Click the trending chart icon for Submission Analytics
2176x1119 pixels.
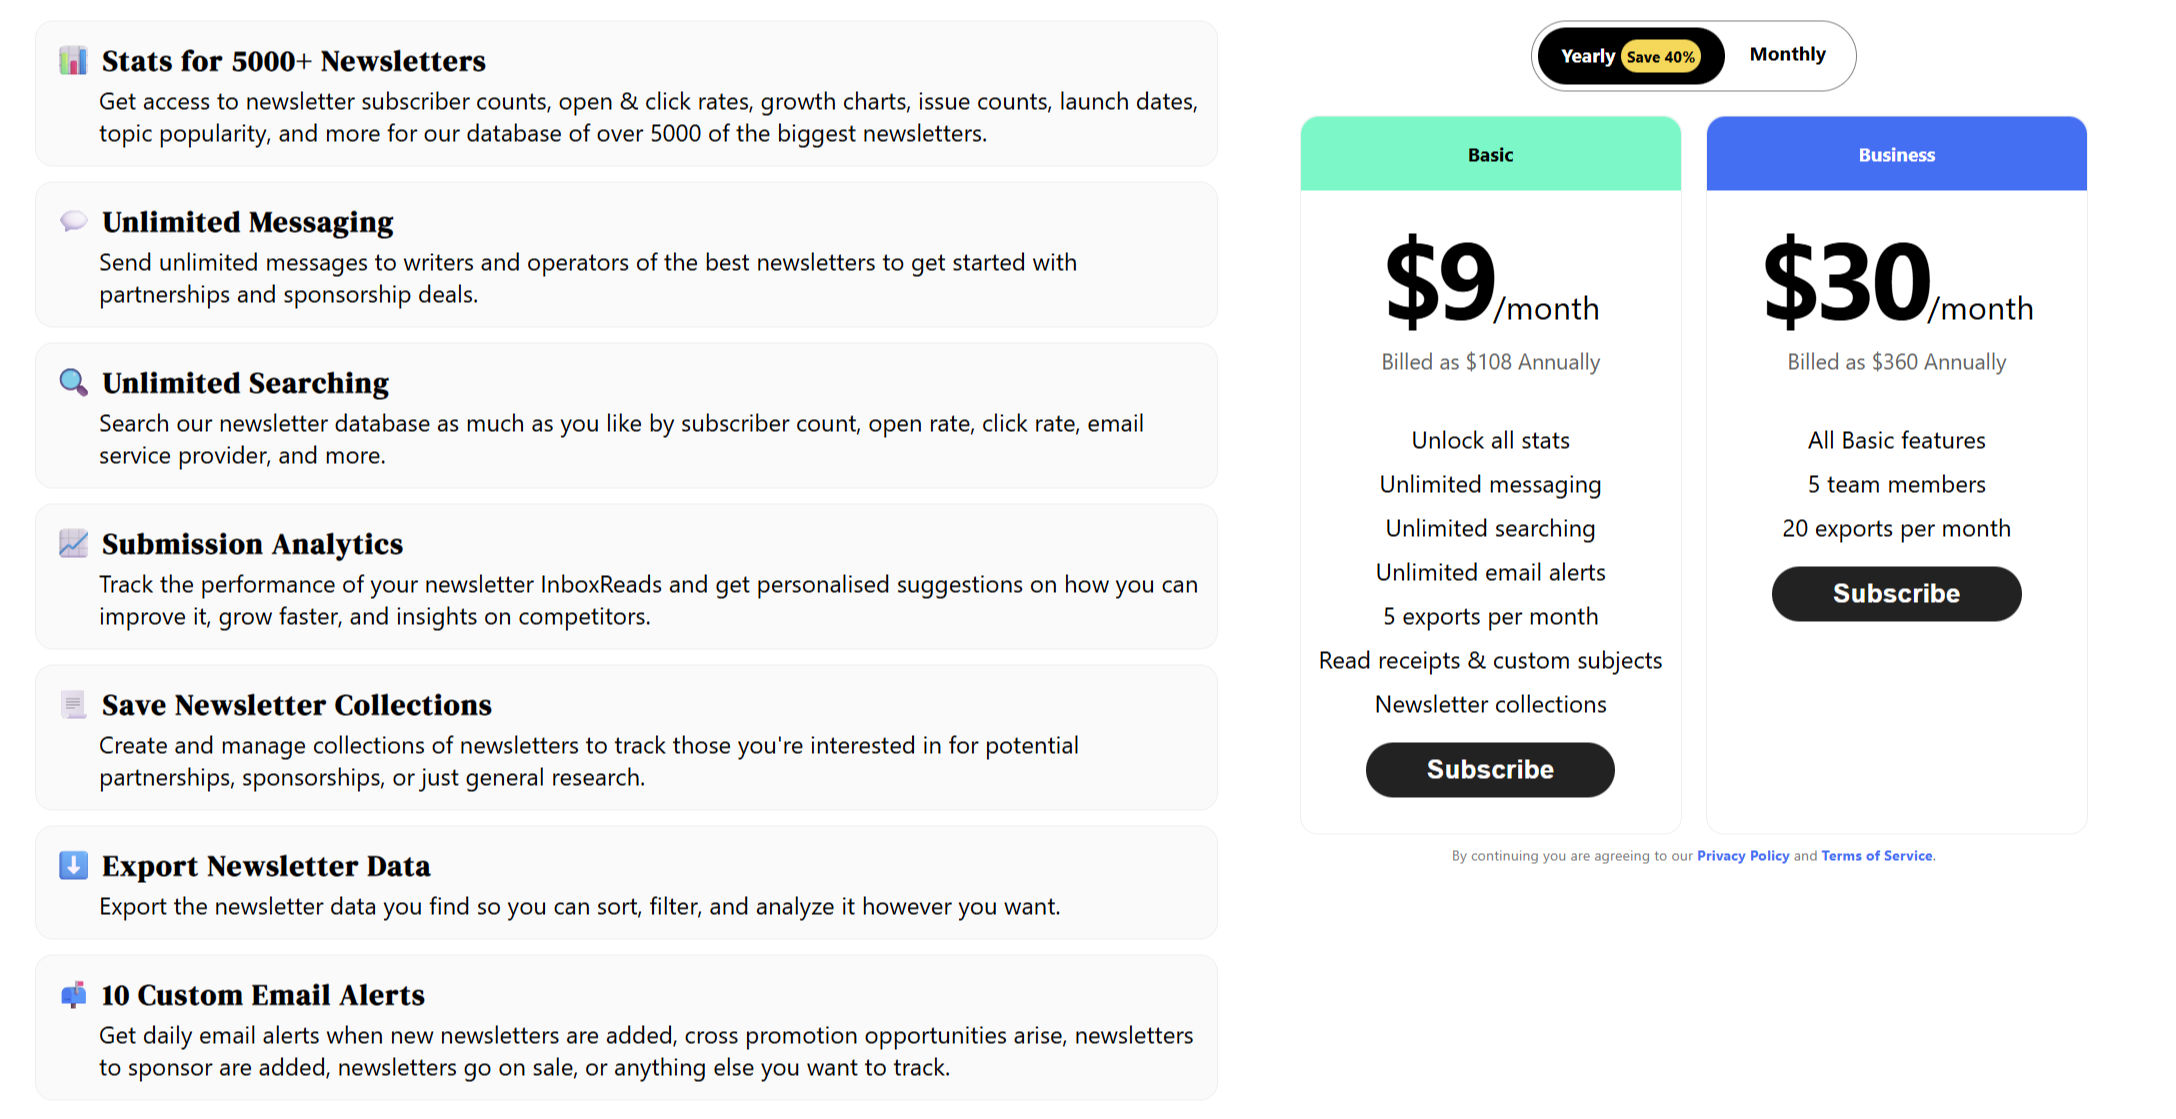point(71,544)
